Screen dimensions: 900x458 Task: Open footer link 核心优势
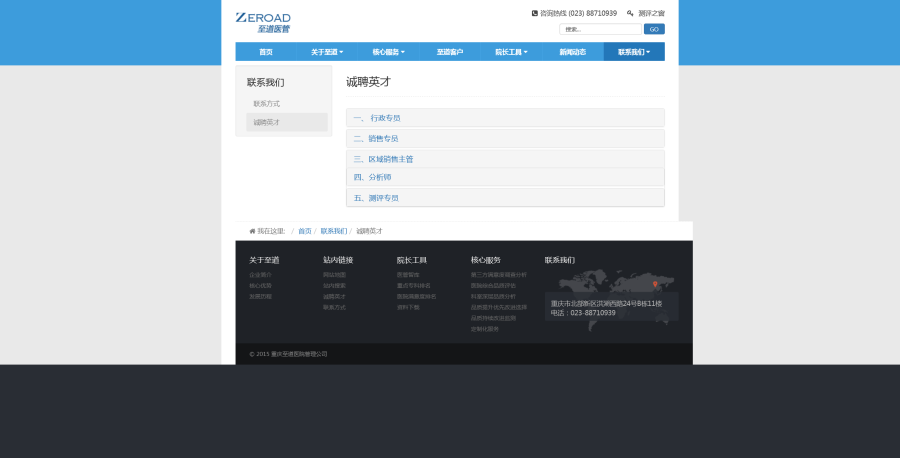click(261, 286)
